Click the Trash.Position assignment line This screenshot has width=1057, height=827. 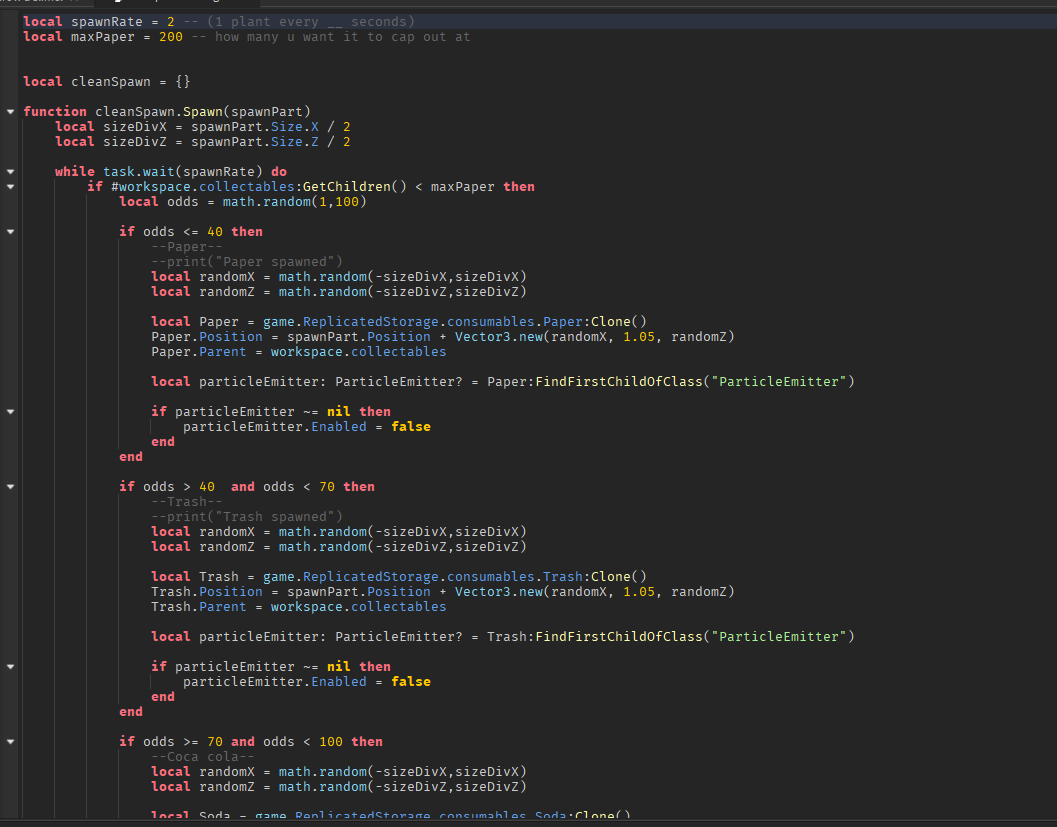coord(442,592)
